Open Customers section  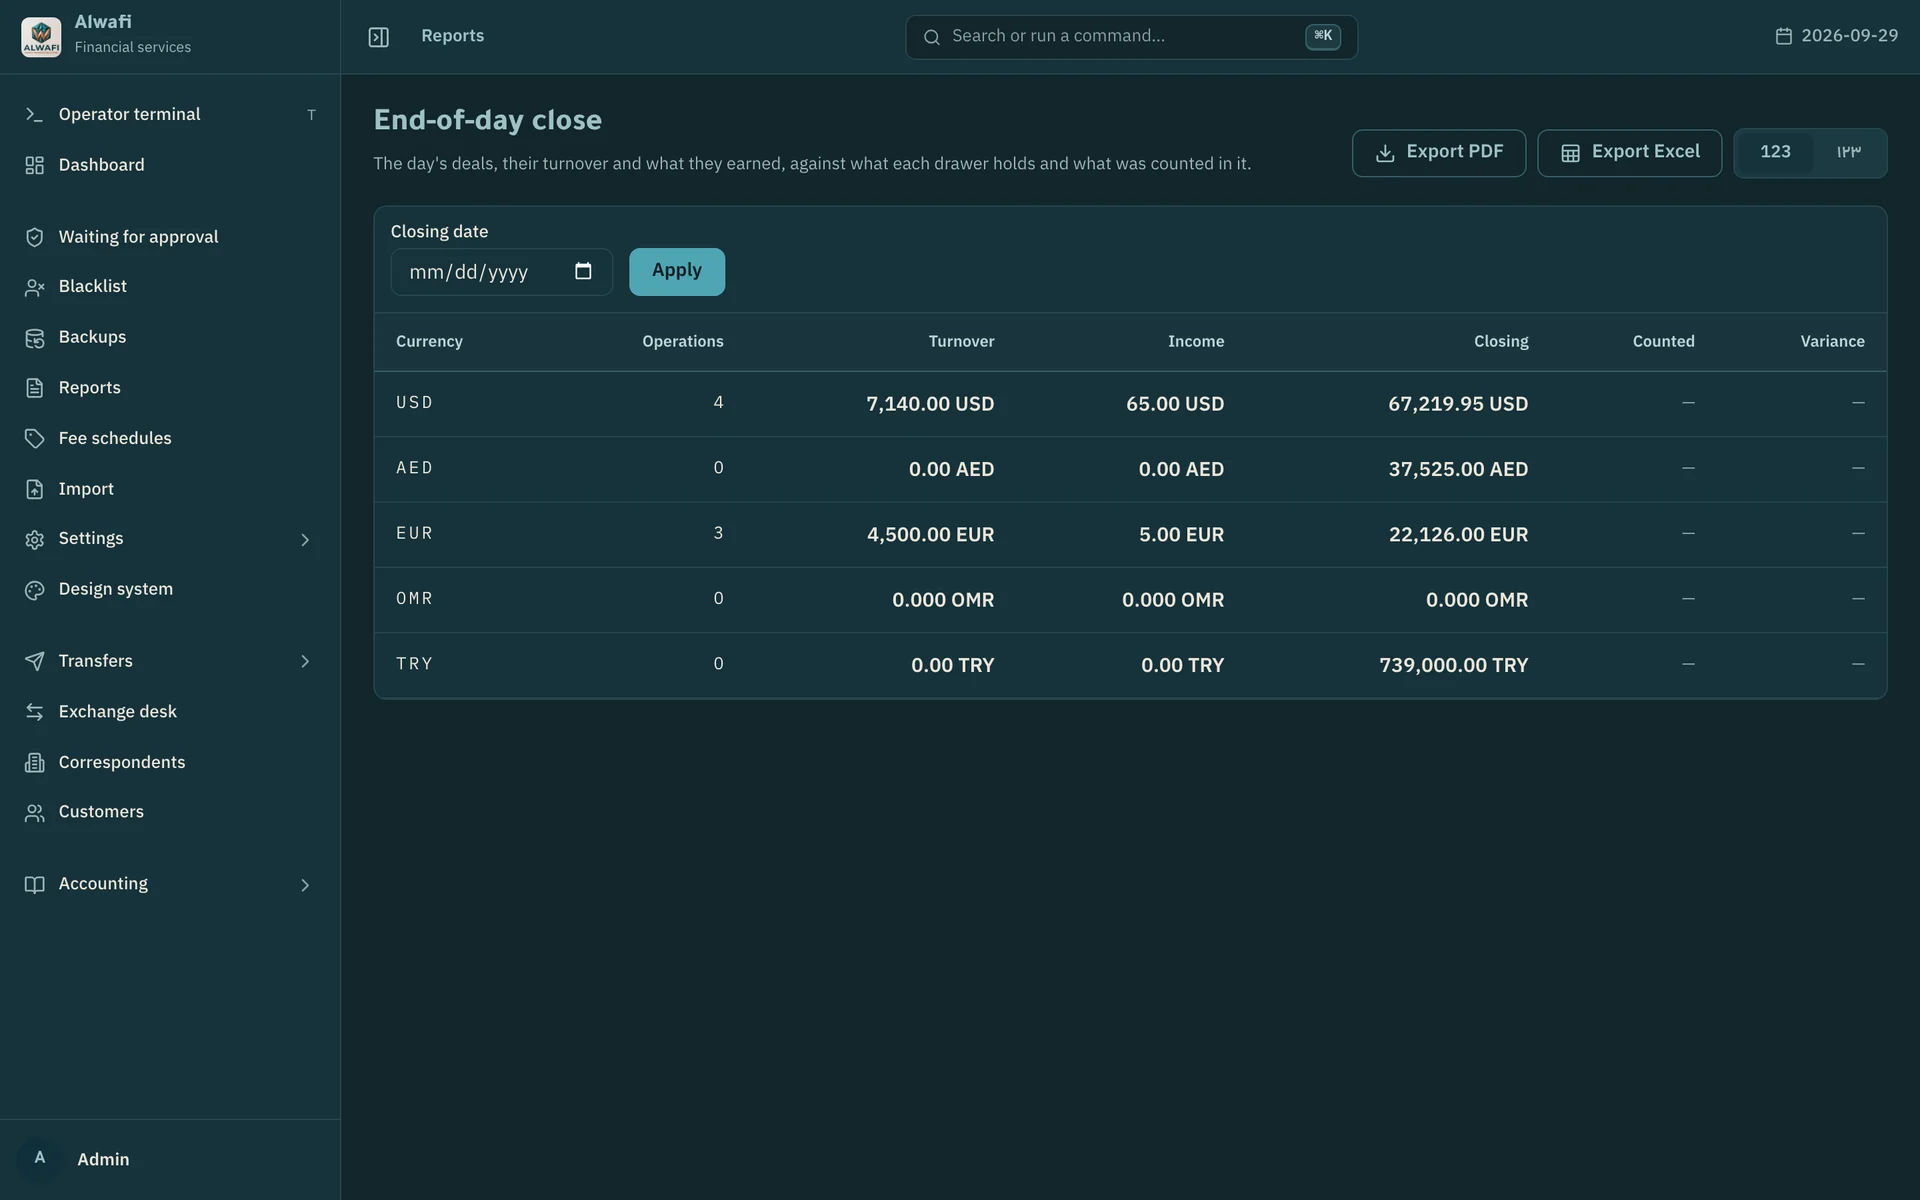[x=170, y=812]
